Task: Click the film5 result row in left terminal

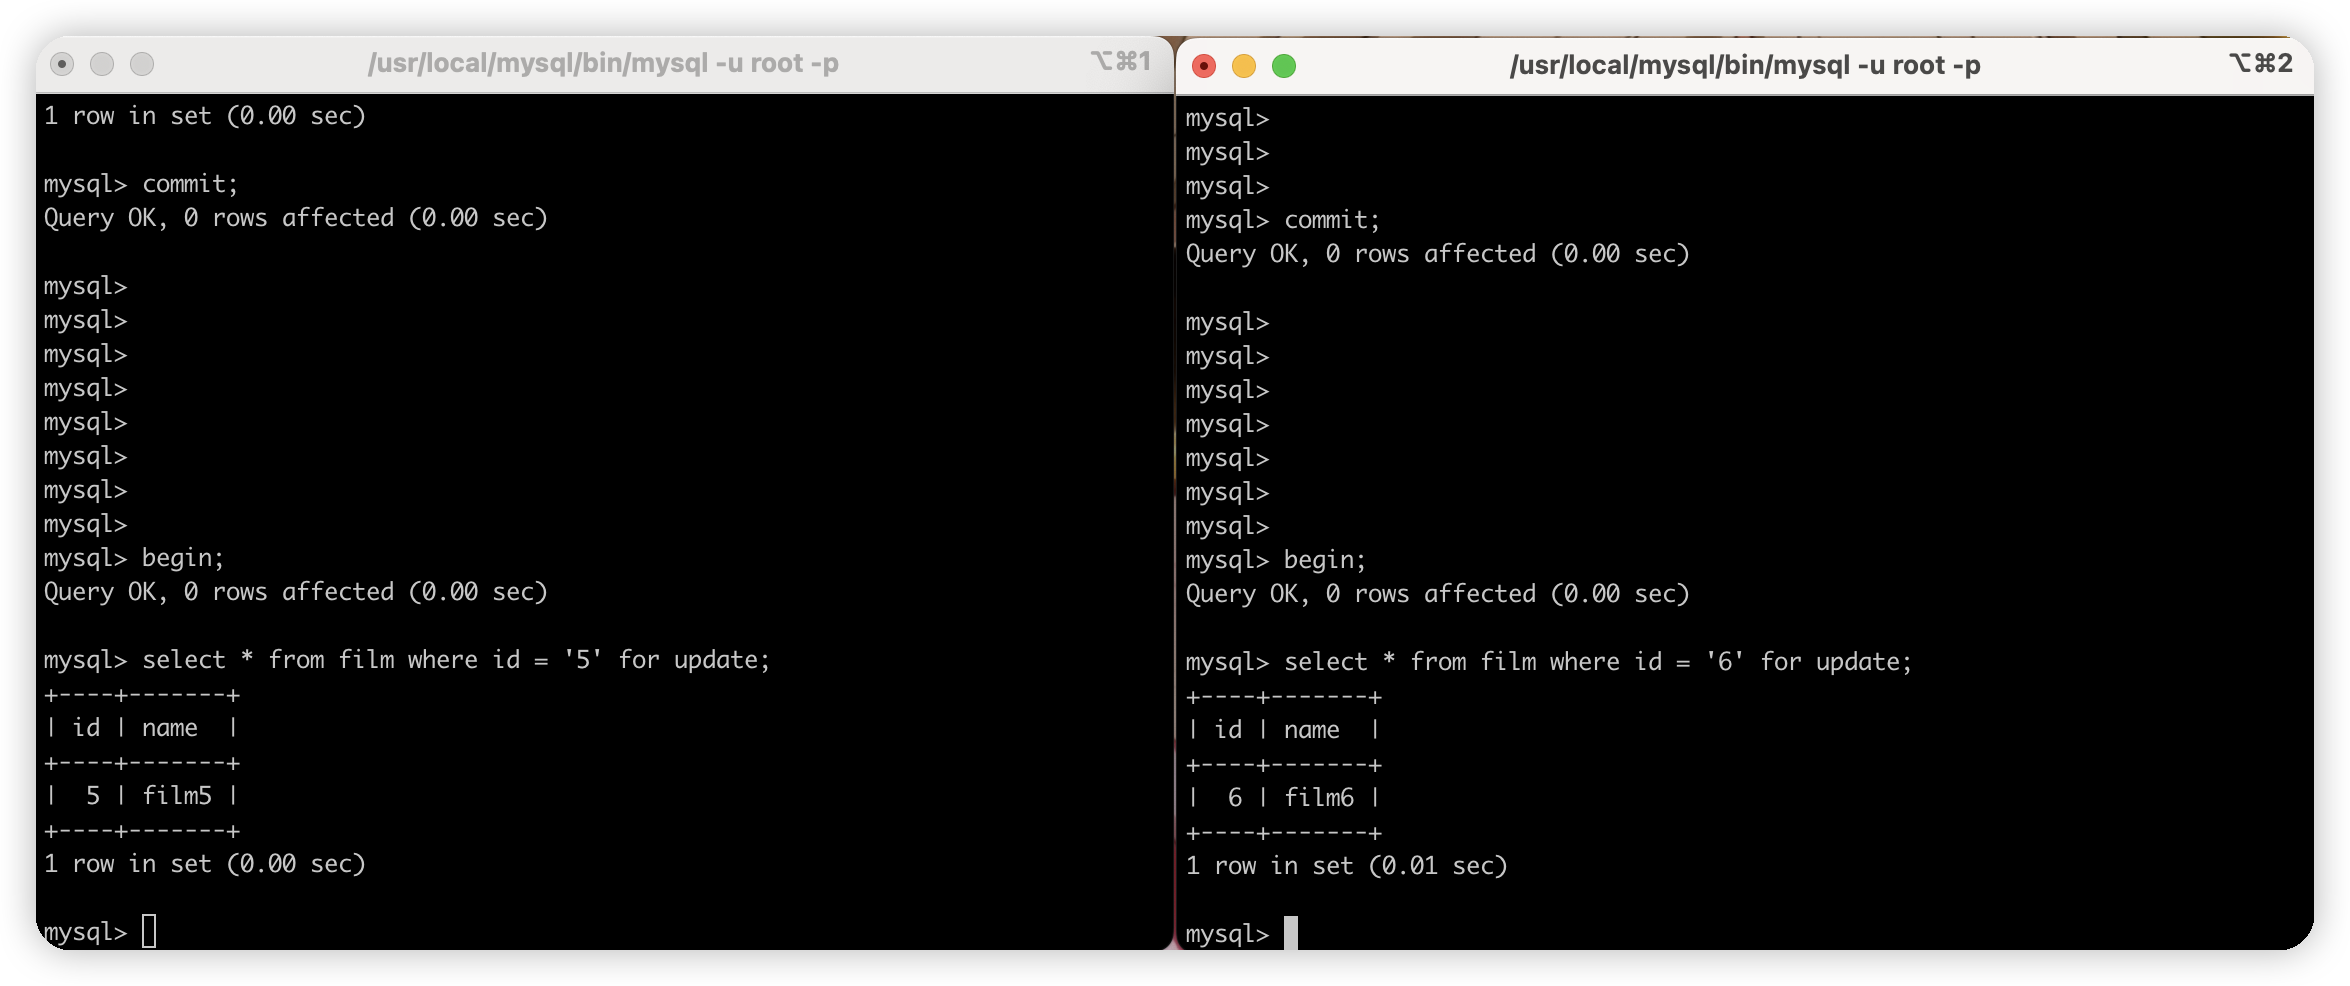Action: (x=141, y=796)
